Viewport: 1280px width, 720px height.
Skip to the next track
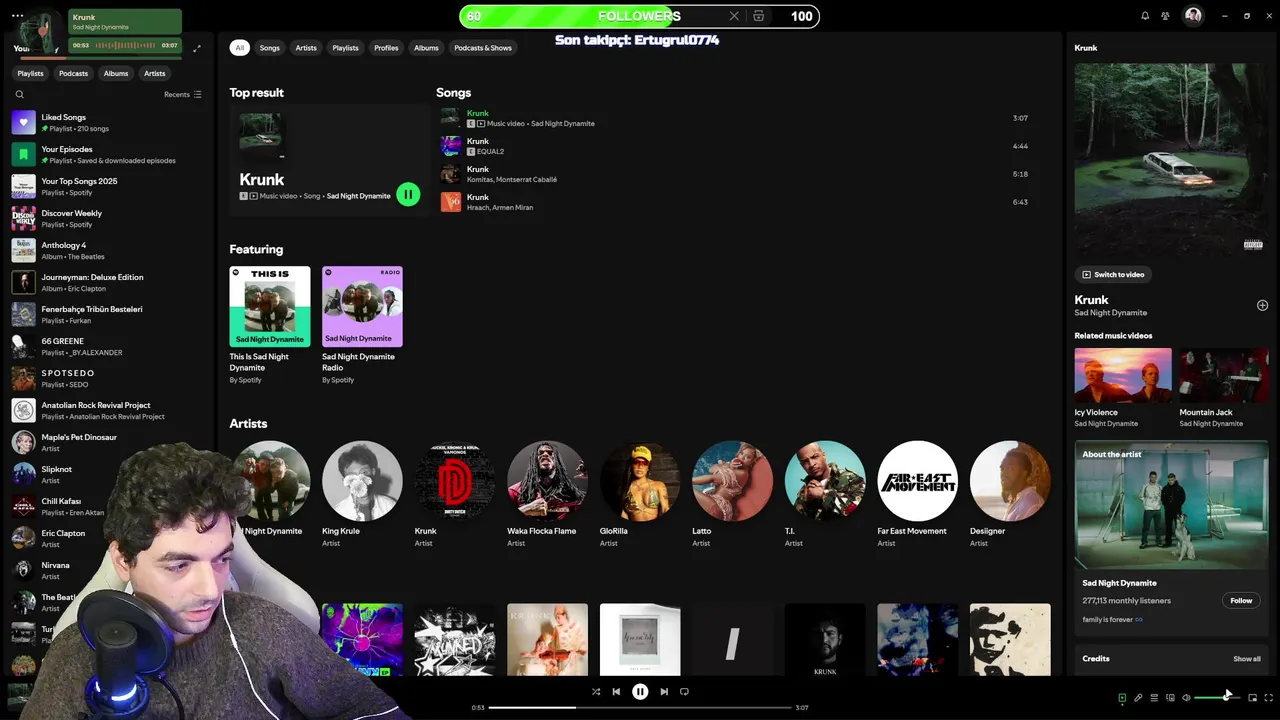coord(664,691)
